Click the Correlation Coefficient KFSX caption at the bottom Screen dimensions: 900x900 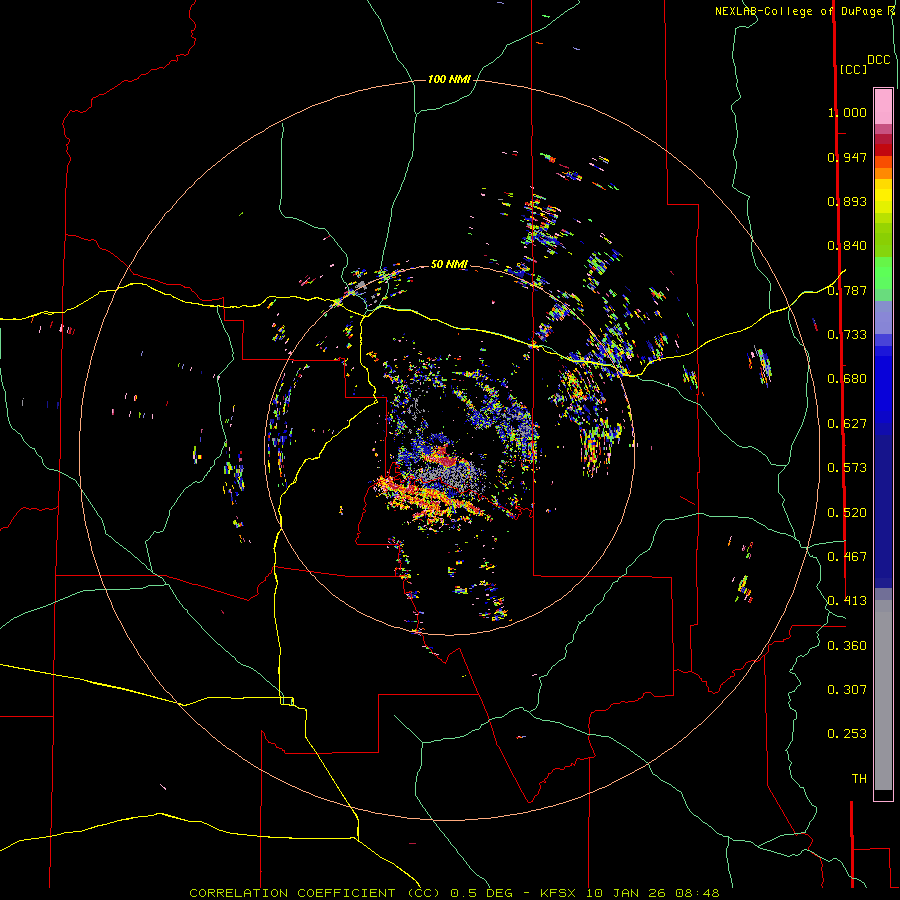click(x=454, y=893)
